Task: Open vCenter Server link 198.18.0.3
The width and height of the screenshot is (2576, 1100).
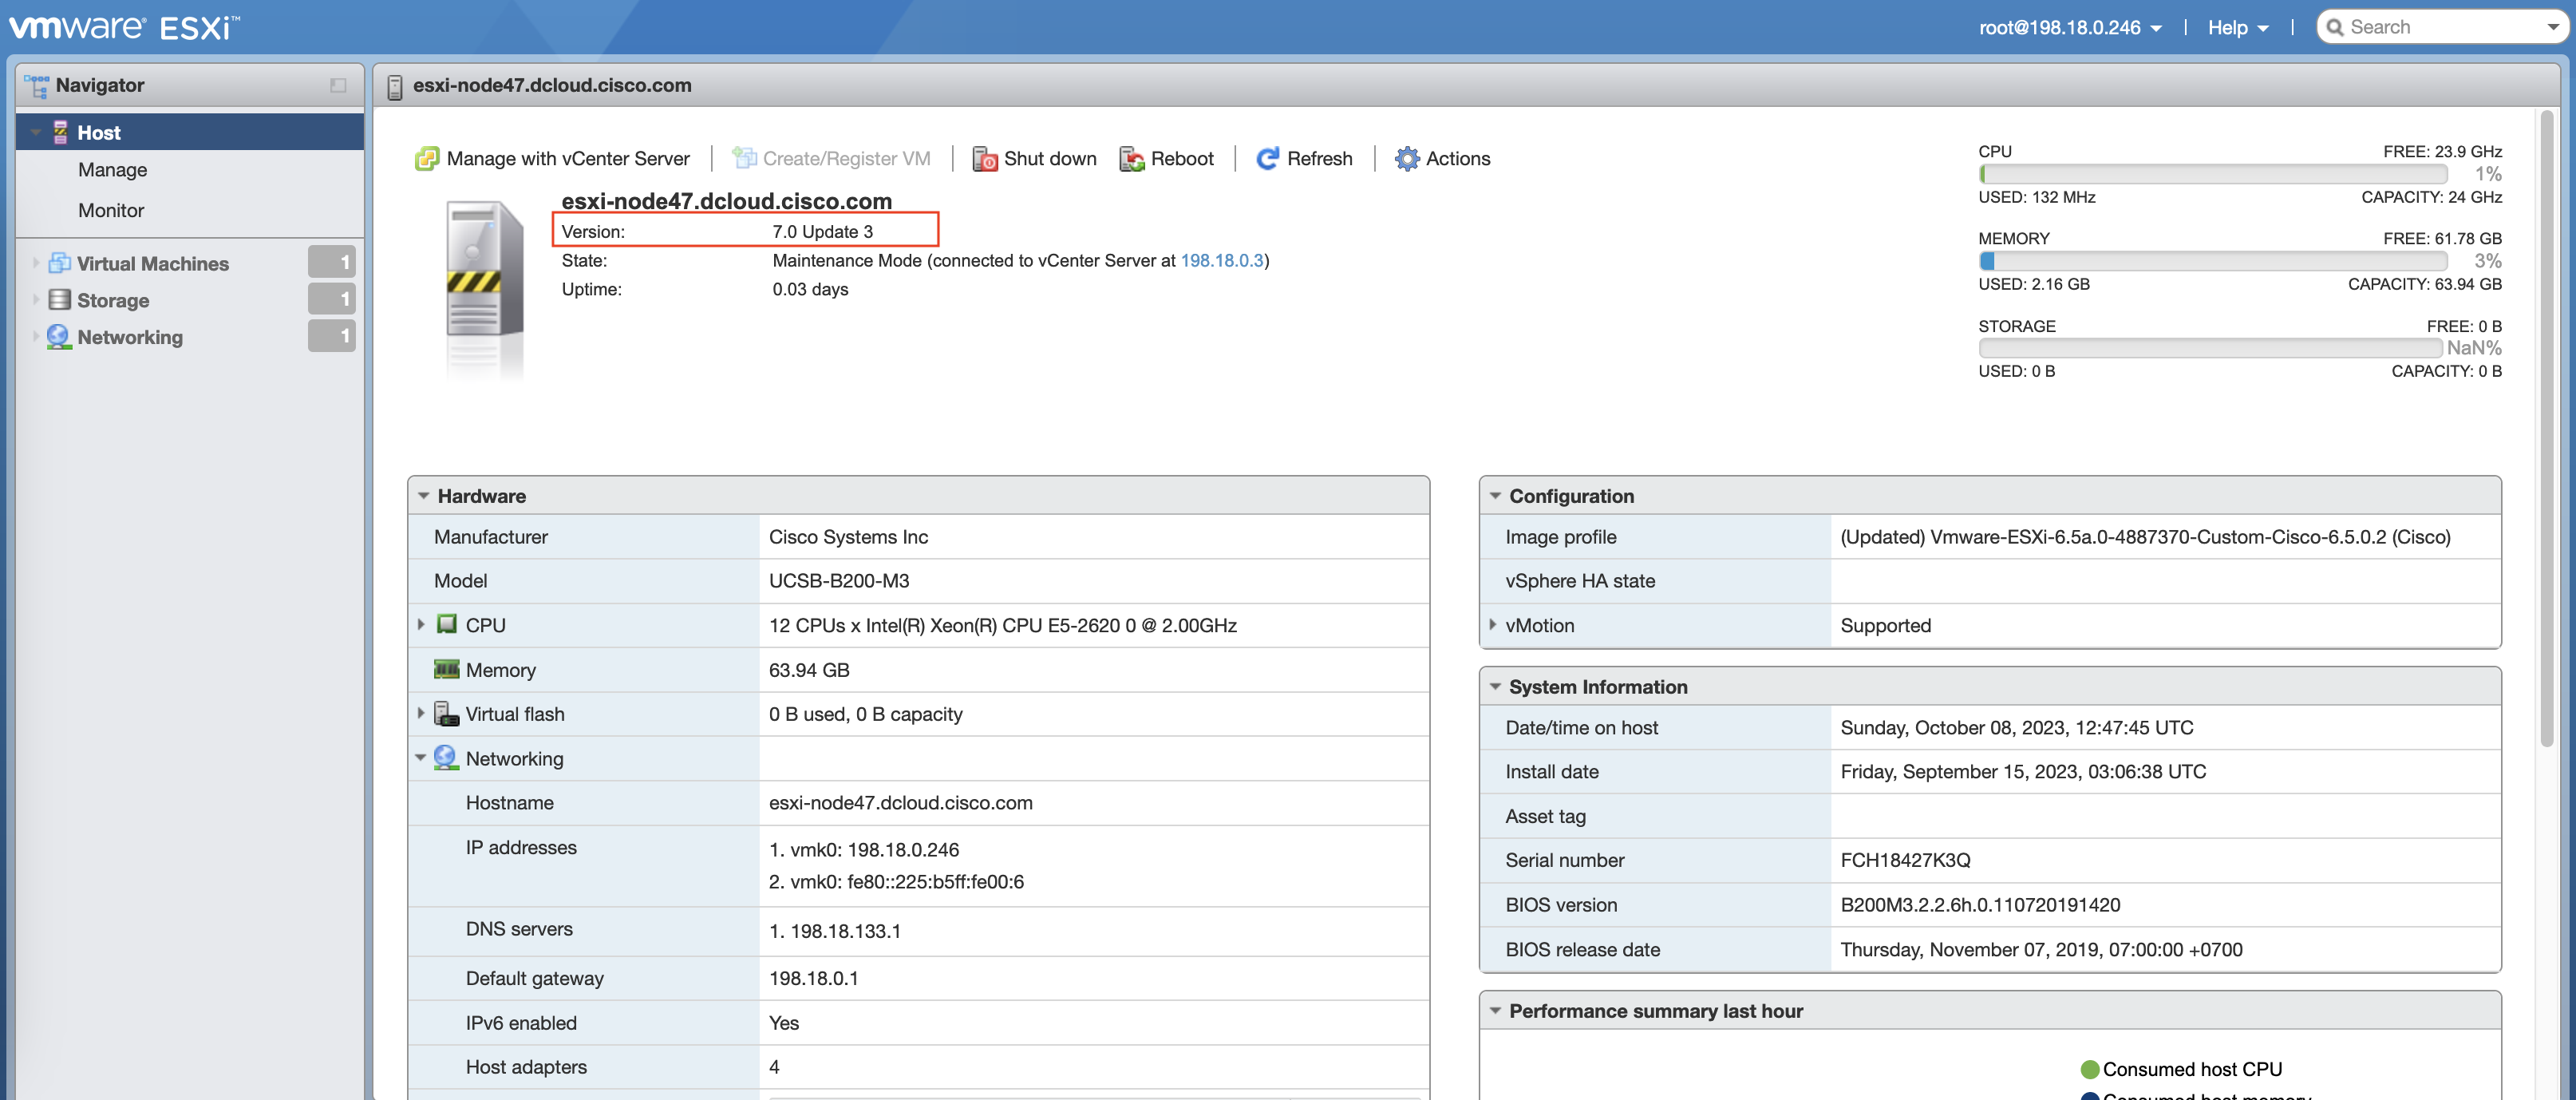Action: coord(1221,261)
